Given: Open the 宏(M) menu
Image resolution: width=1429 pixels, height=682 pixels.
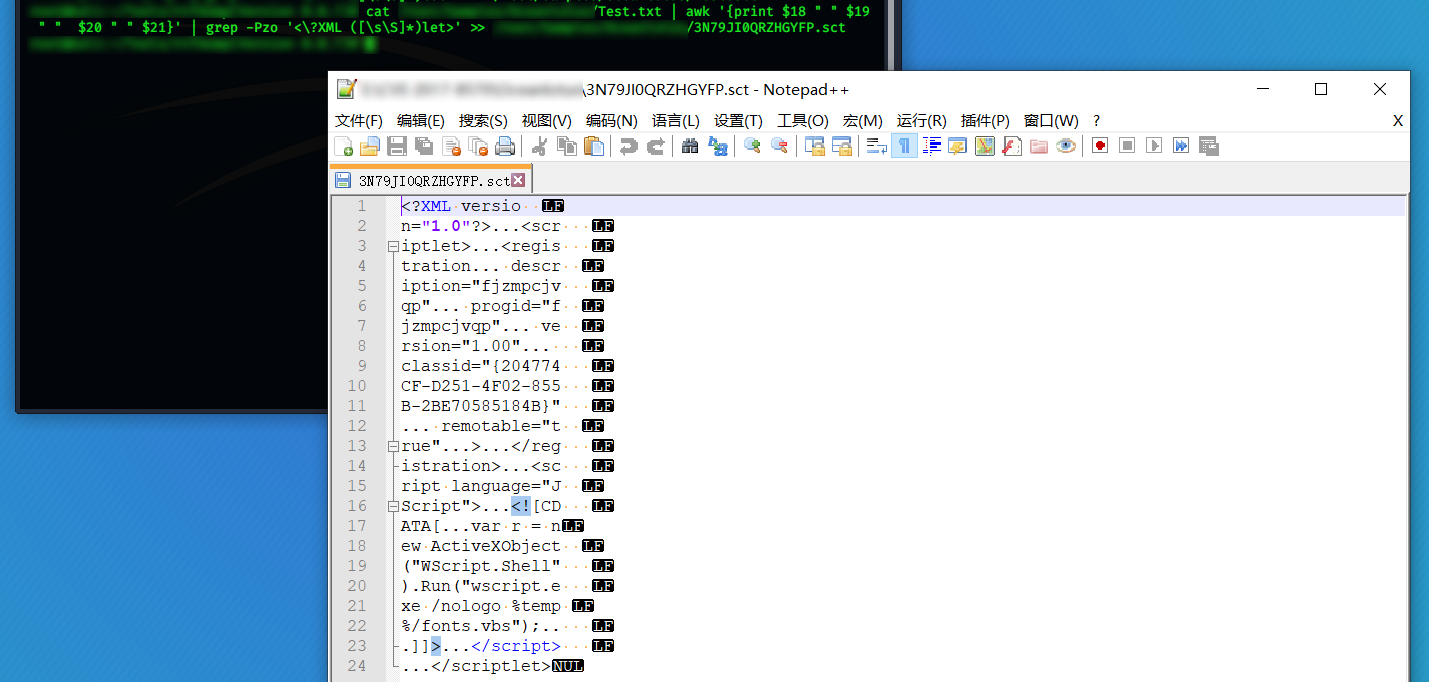Looking at the screenshot, I should click(863, 120).
